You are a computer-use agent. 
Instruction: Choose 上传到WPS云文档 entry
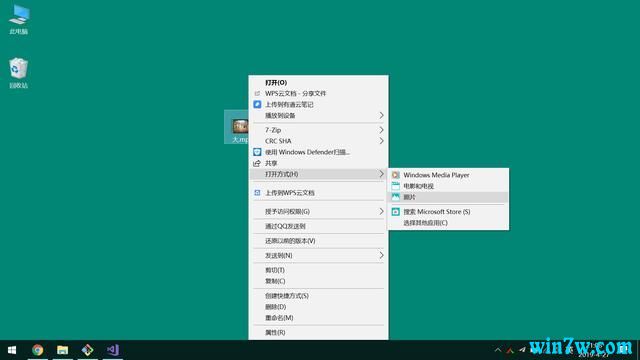click(x=318, y=193)
